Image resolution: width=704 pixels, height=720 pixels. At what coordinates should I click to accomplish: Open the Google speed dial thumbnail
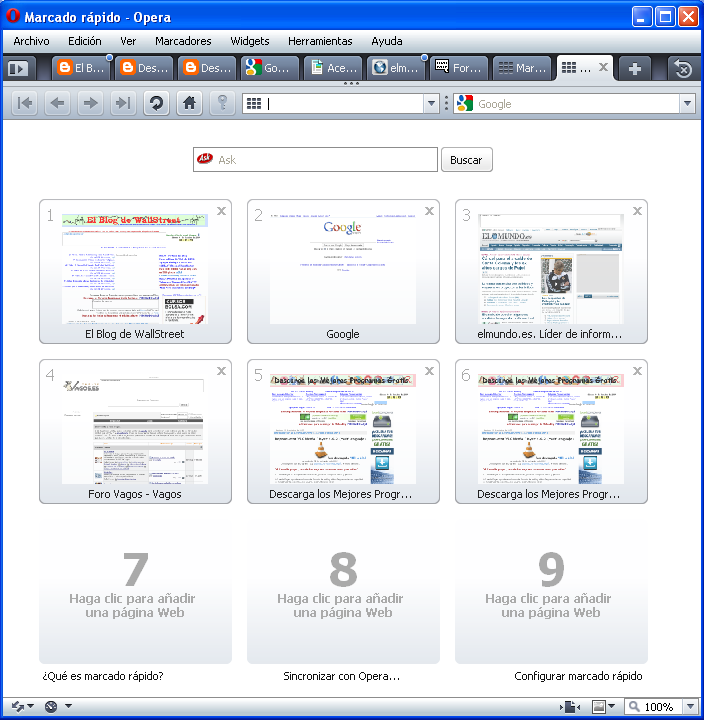tap(343, 271)
